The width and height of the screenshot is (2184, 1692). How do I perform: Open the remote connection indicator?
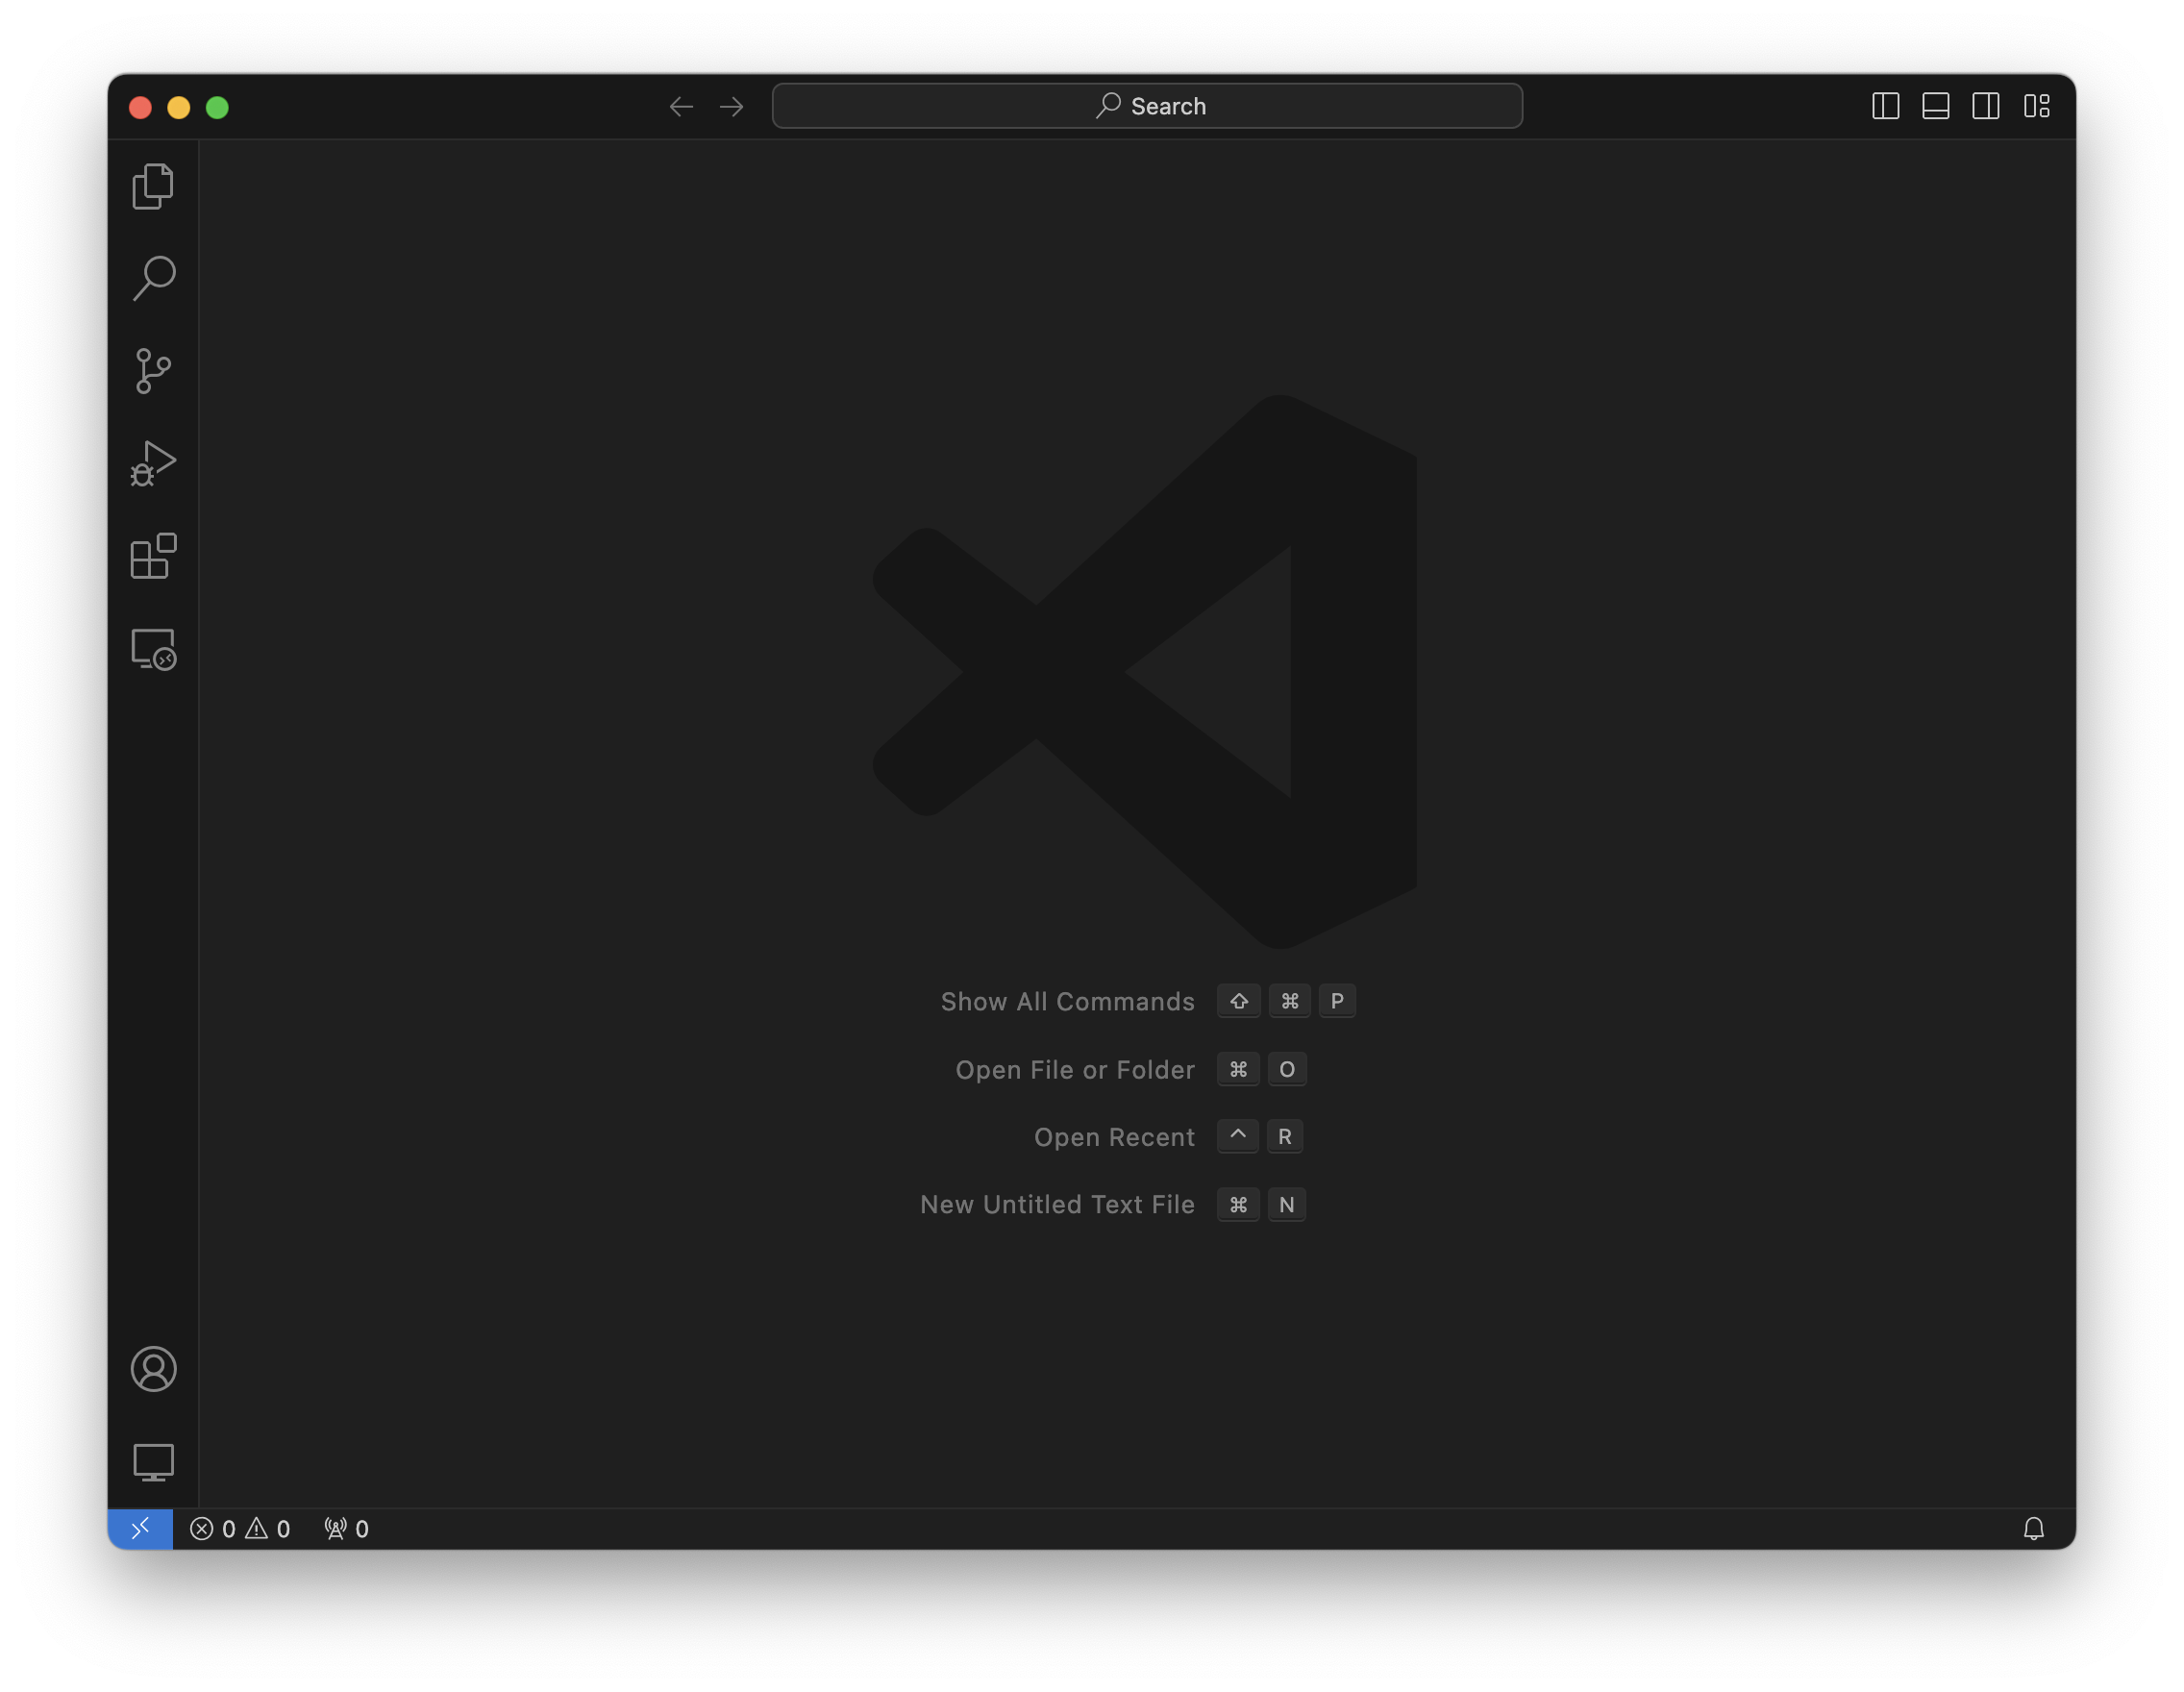point(140,1528)
